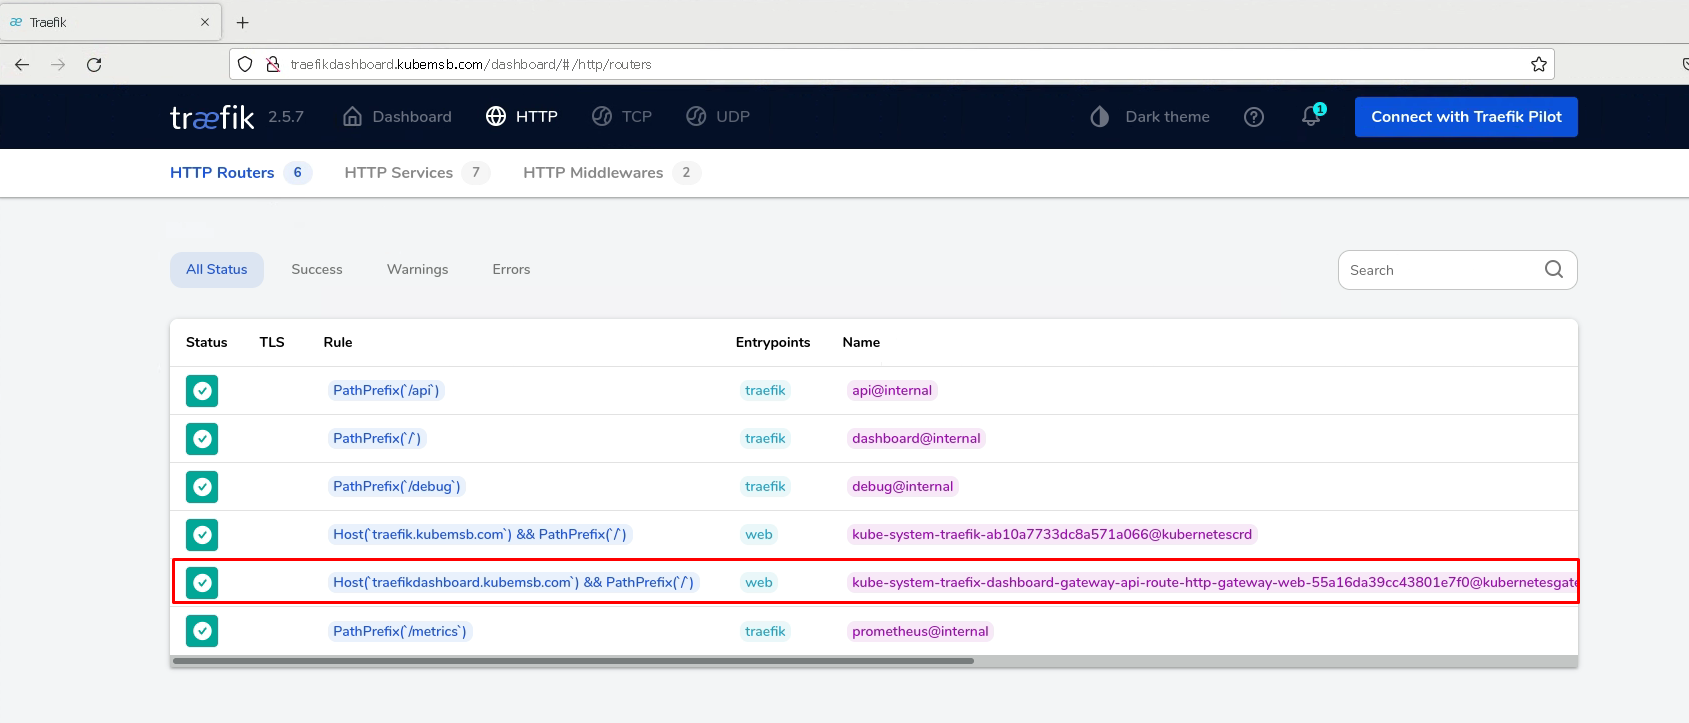The width and height of the screenshot is (1689, 723).
Task: Bookmark this page with star icon
Action: 1538,64
